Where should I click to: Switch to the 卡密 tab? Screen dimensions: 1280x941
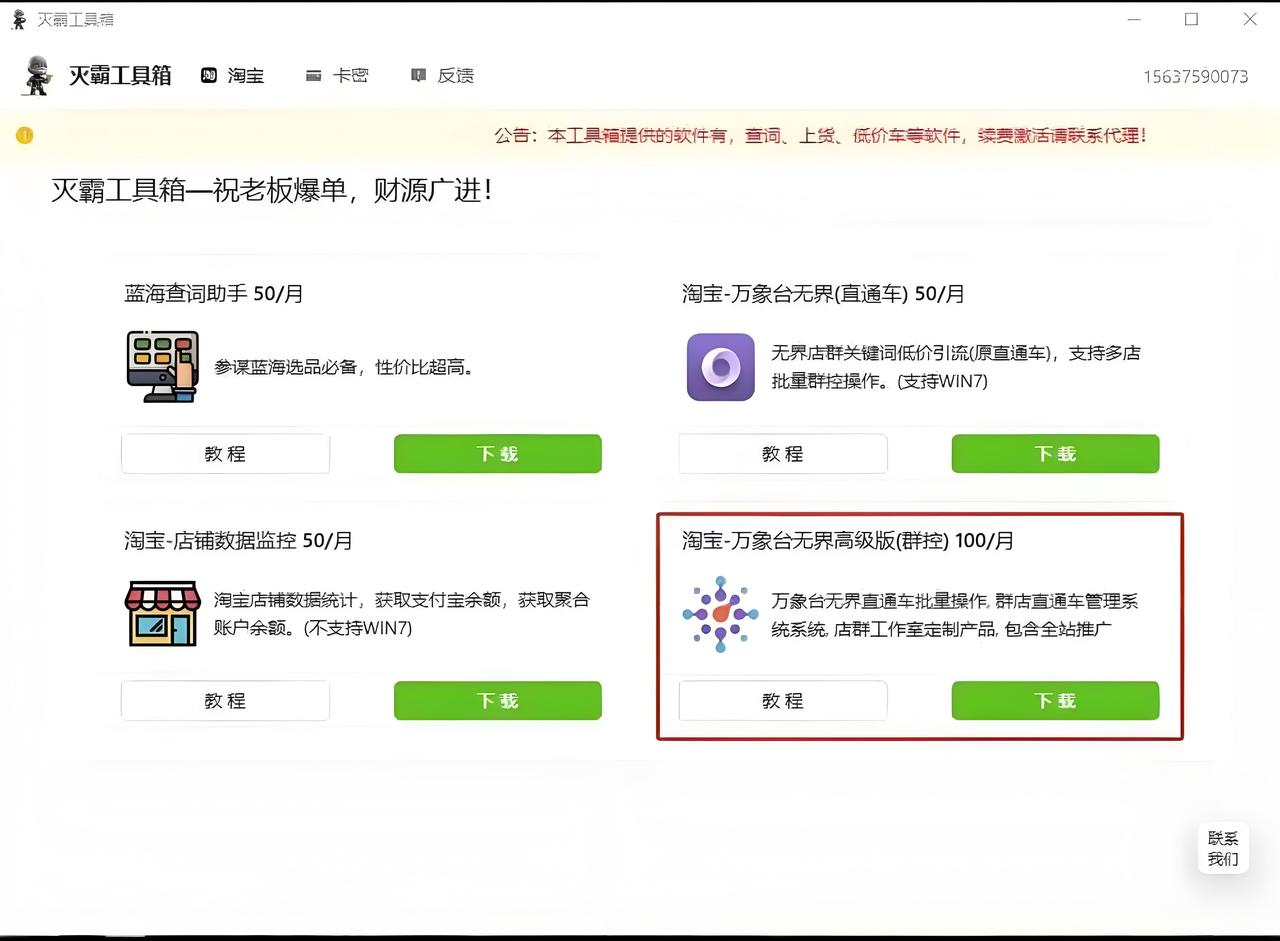338,76
